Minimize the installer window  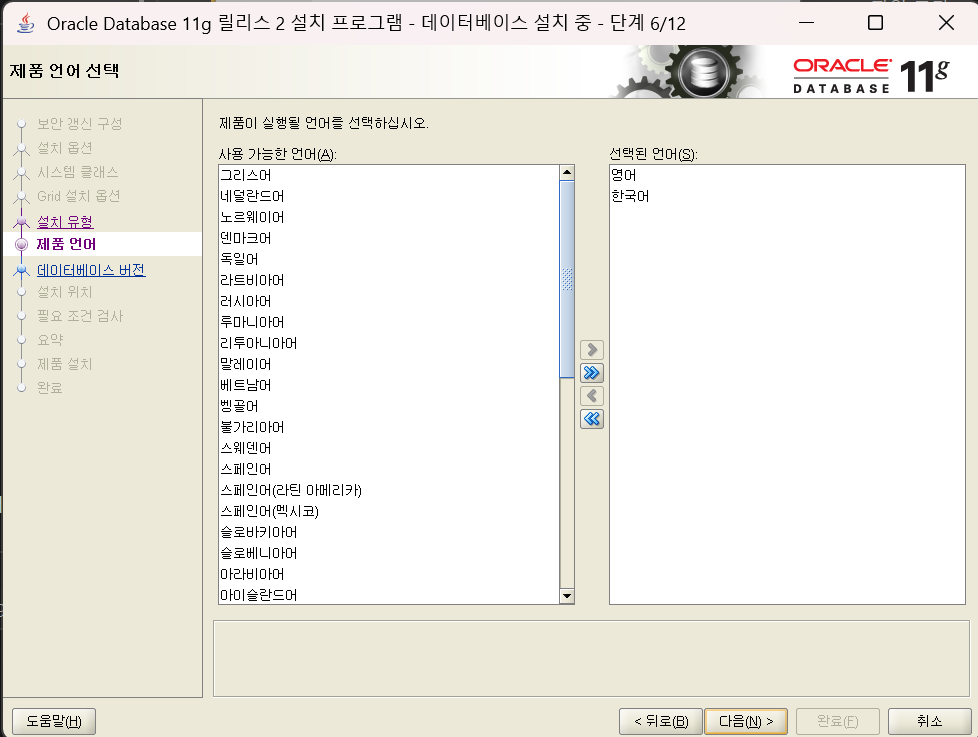[x=806, y=23]
